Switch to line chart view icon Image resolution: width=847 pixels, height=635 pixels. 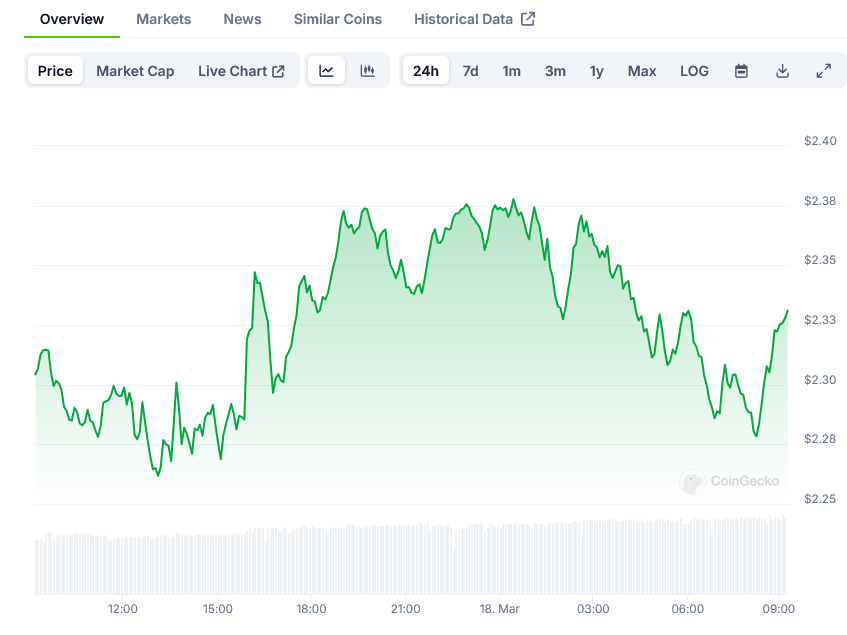[326, 71]
